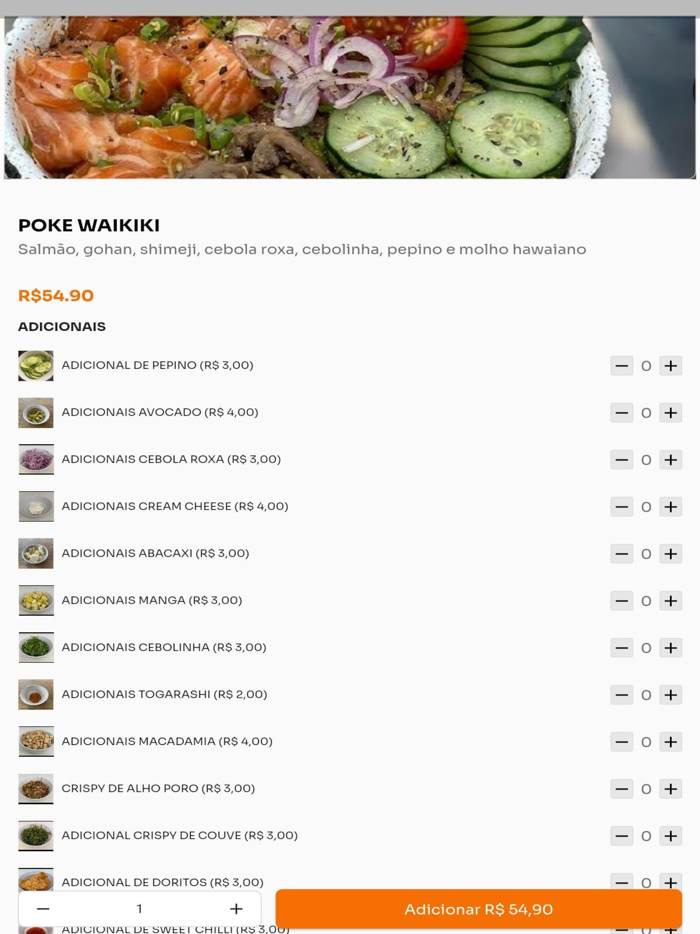Click the pepino additional thumbnail
The width and height of the screenshot is (700, 934).
(x=36, y=366)
